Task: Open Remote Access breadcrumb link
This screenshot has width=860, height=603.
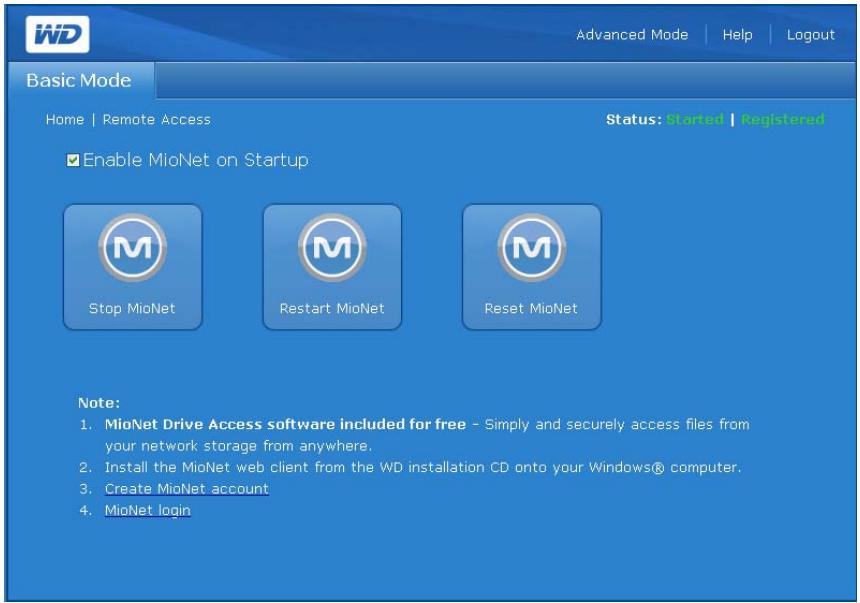Action: tap(156, 120)
